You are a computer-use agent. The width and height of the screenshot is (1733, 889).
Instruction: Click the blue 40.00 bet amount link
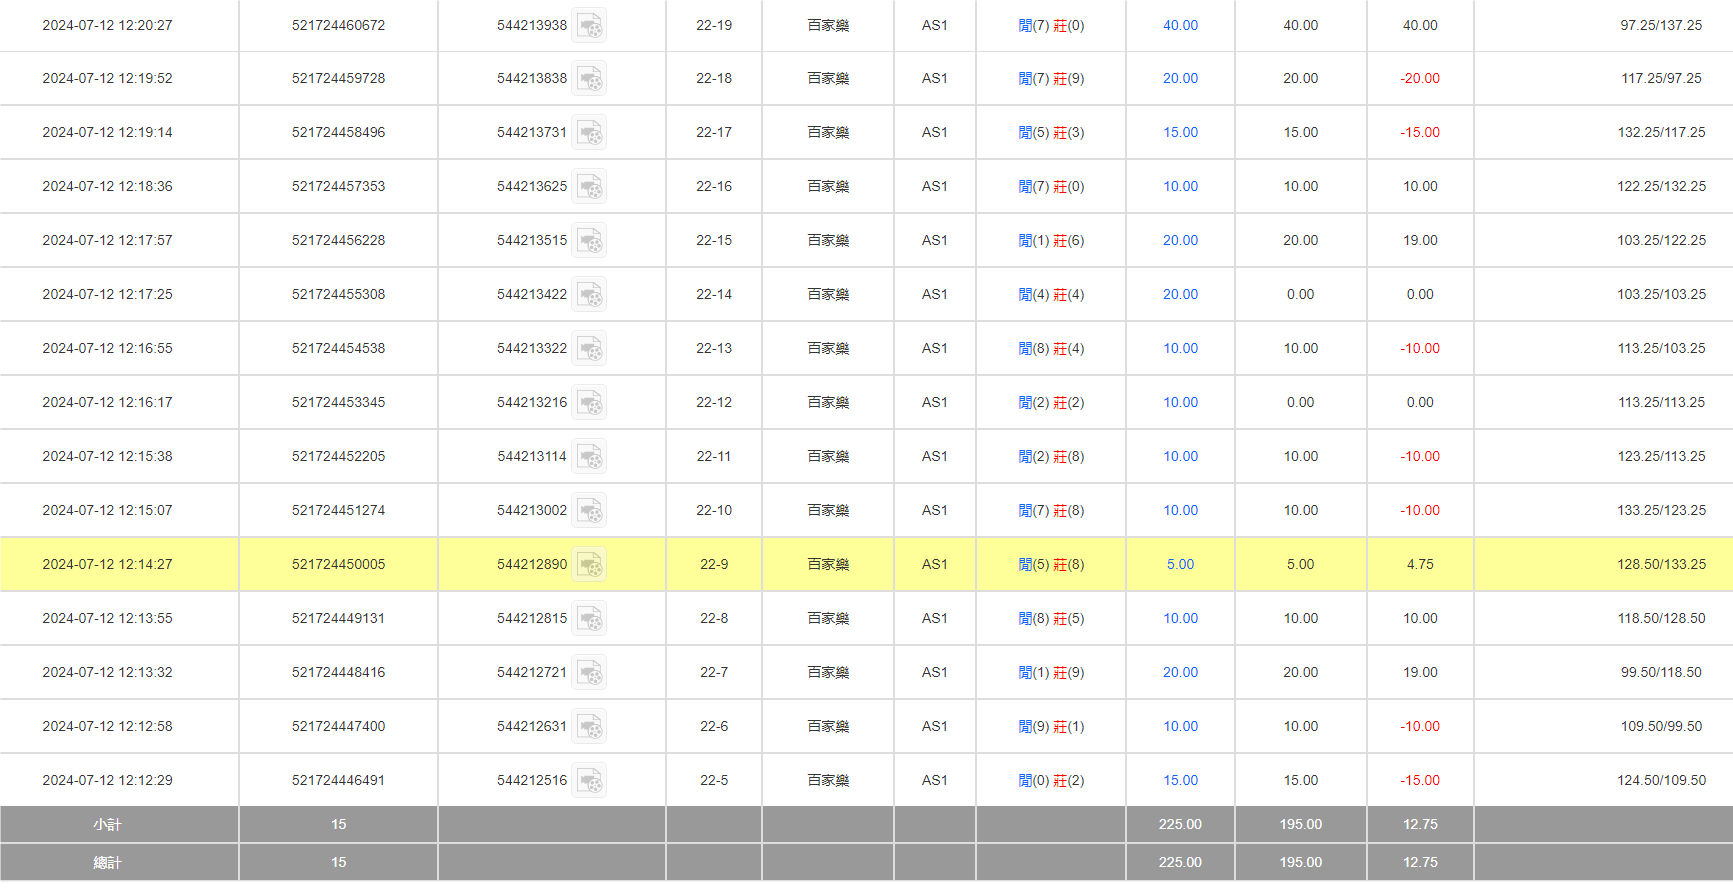click(1180, 26)
